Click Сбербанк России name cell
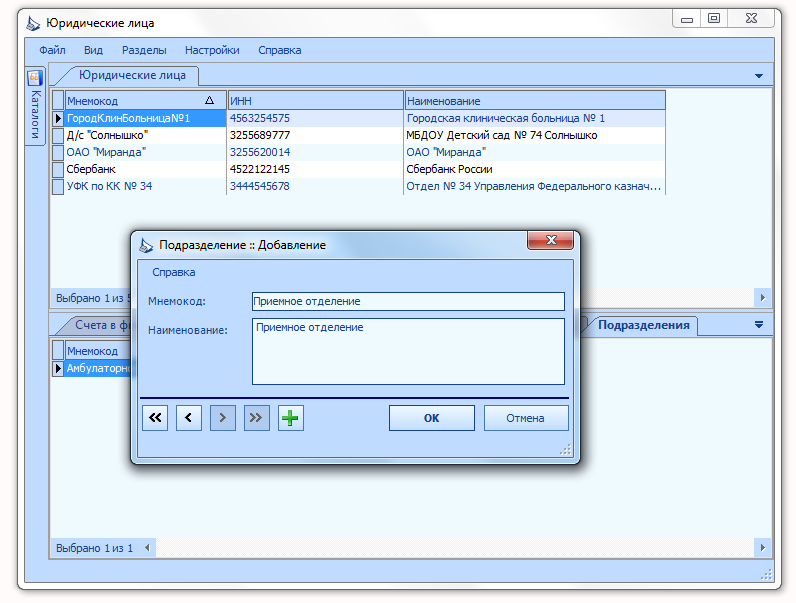796x603 pixels. (535, 169)
